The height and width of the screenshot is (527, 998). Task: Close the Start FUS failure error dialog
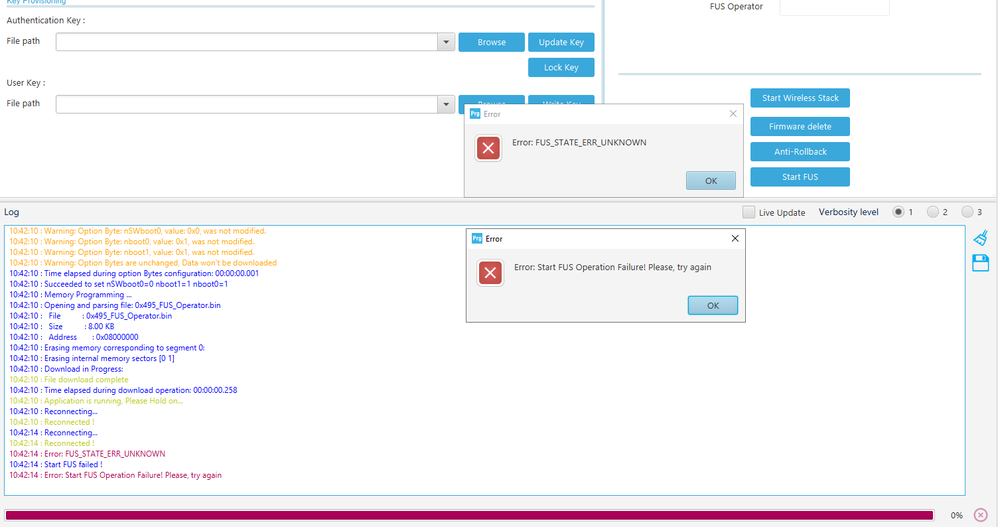(735, 239)
